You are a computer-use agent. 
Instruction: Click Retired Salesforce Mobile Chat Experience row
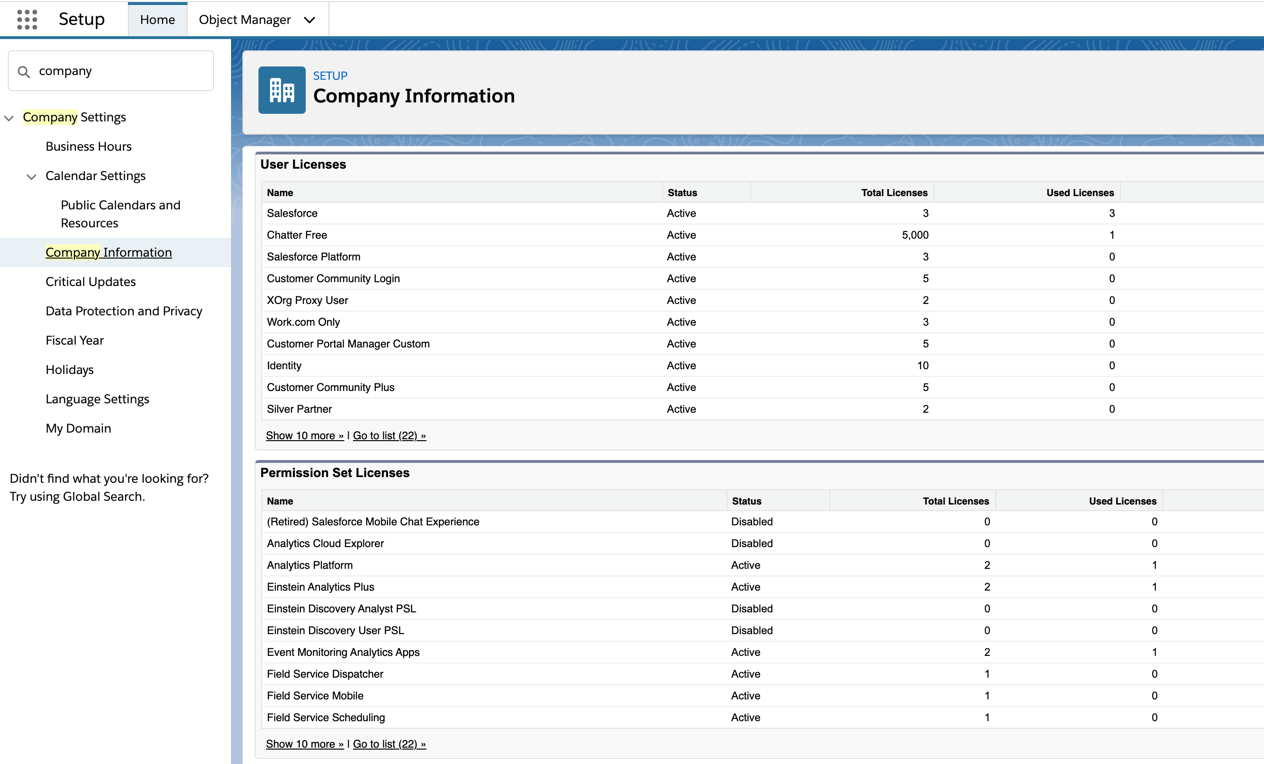tap(373, 522)
